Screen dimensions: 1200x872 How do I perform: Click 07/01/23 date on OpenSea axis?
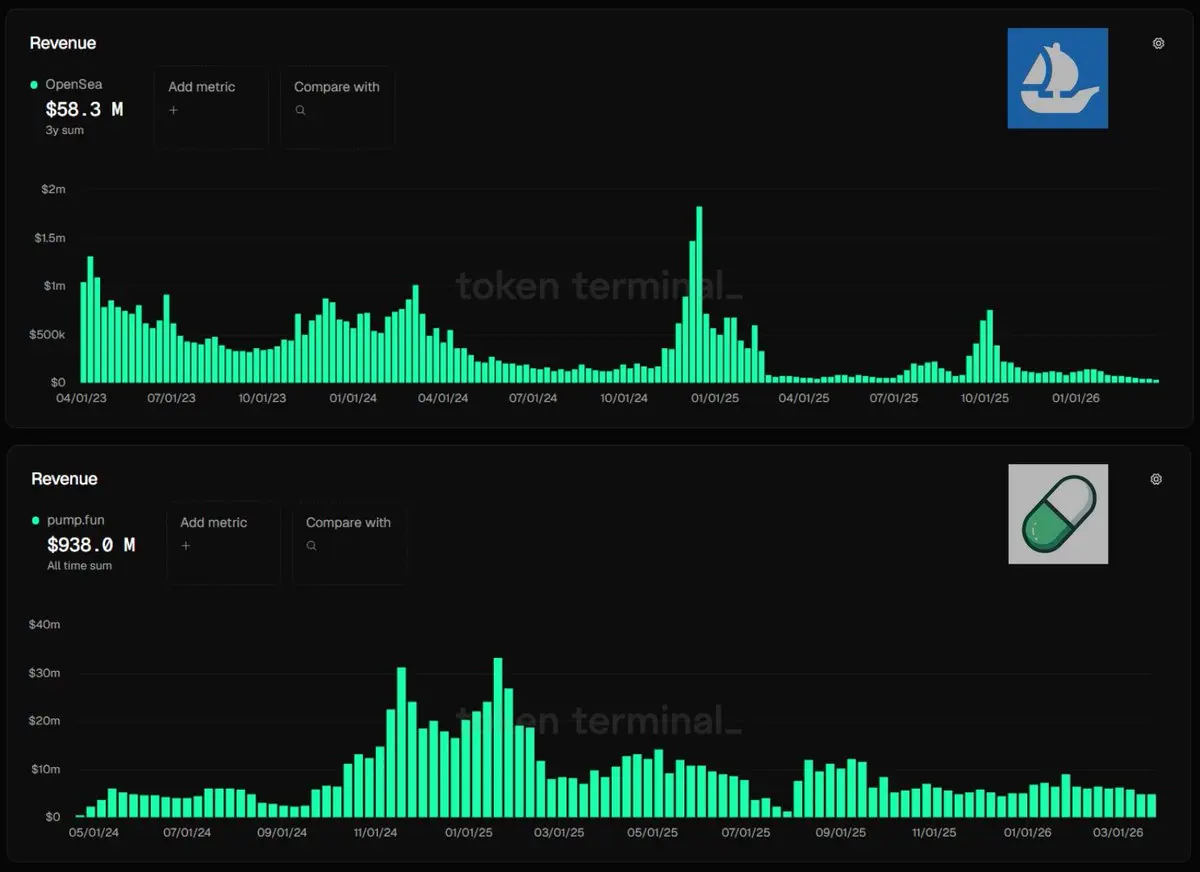171,398
